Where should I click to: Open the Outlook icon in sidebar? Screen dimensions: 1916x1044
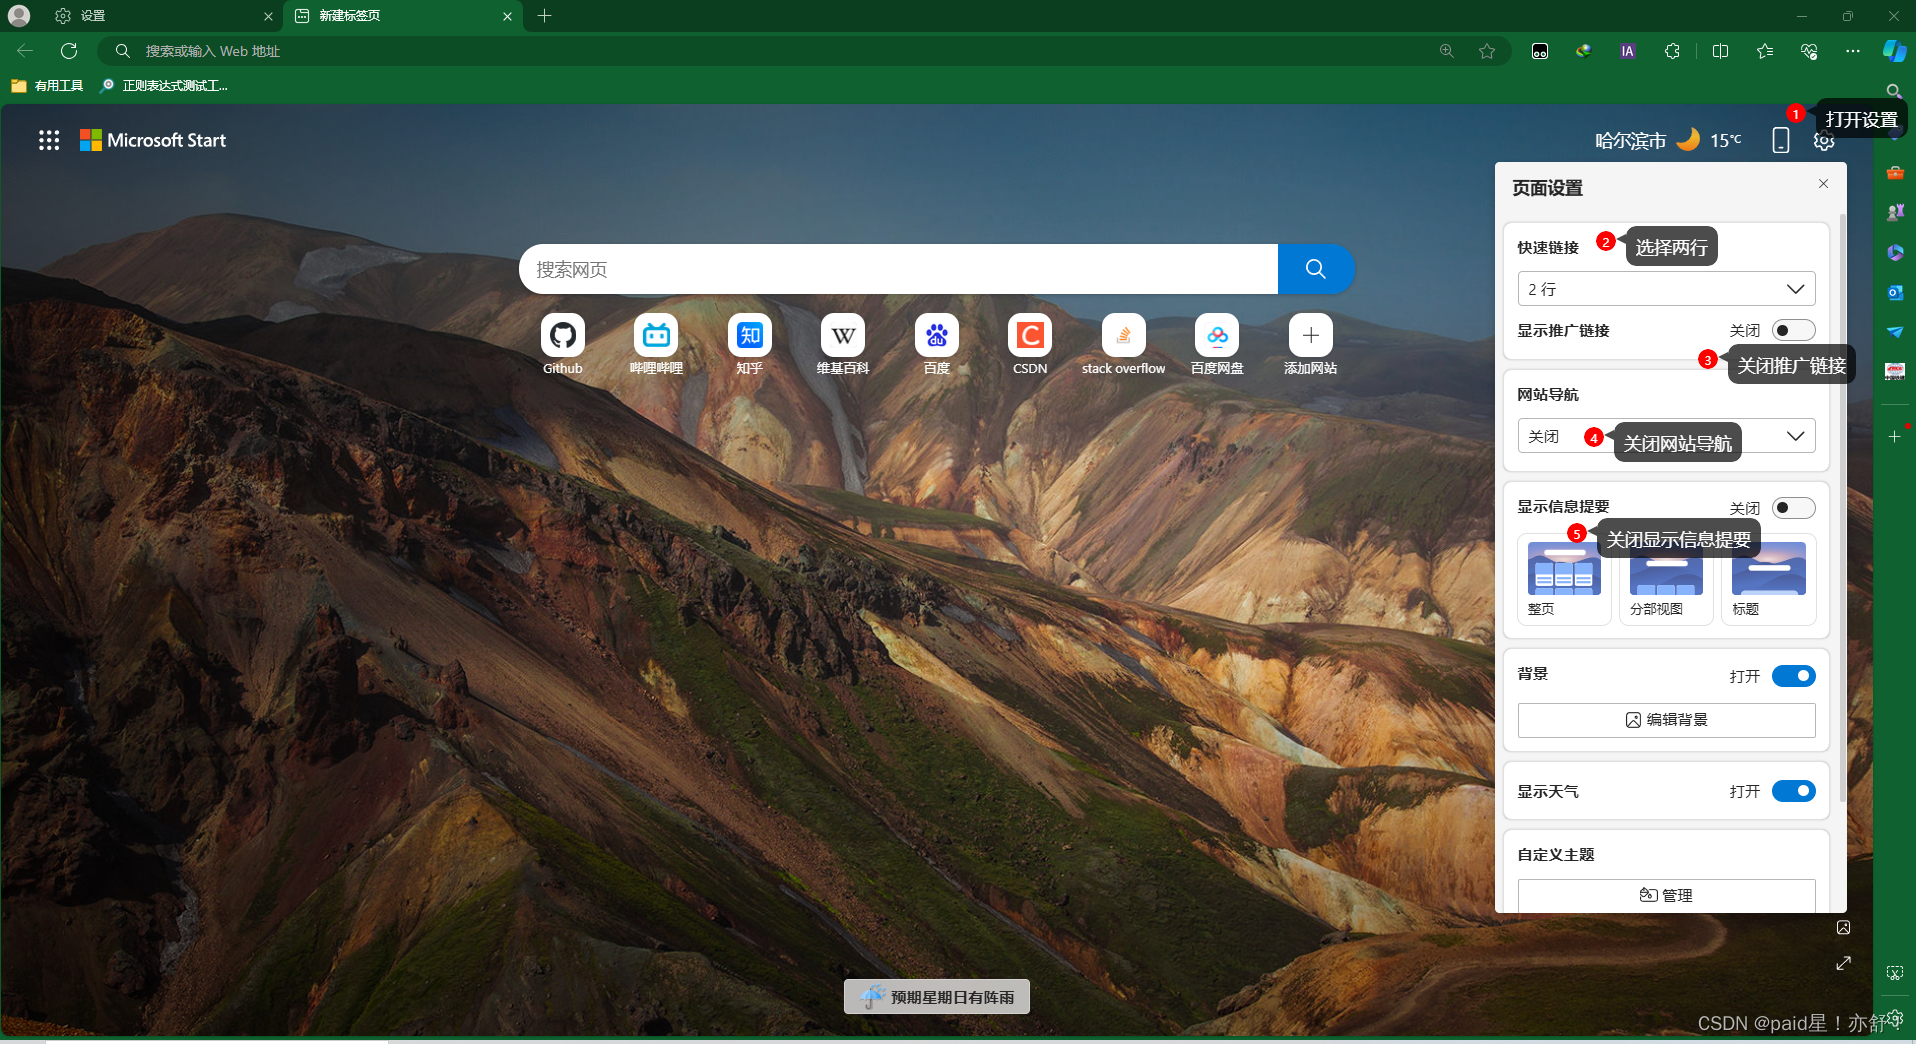click(x=1895, y=292)
